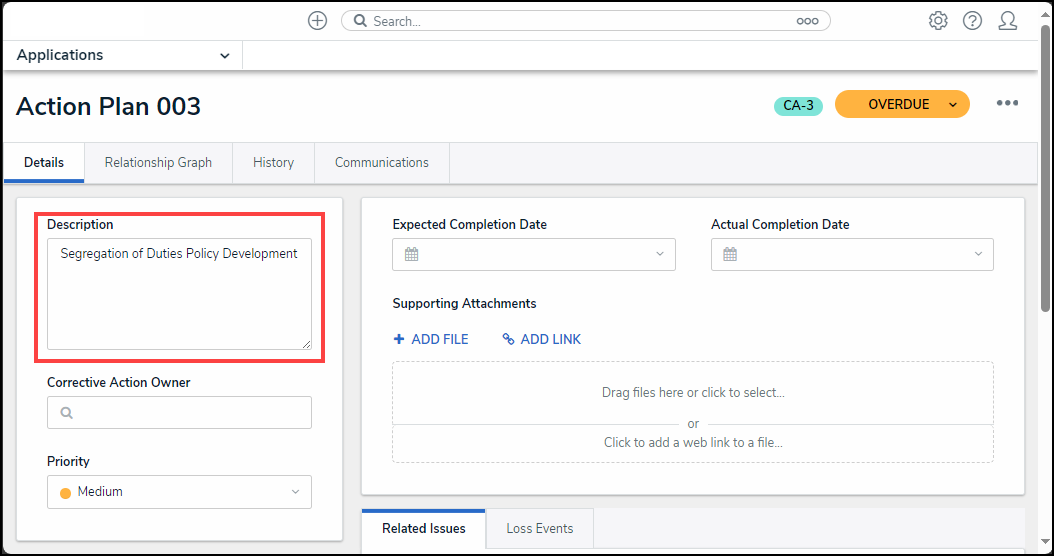Open the settings gear icon
Screen dimensions: 1054x556
coord(938,21)
